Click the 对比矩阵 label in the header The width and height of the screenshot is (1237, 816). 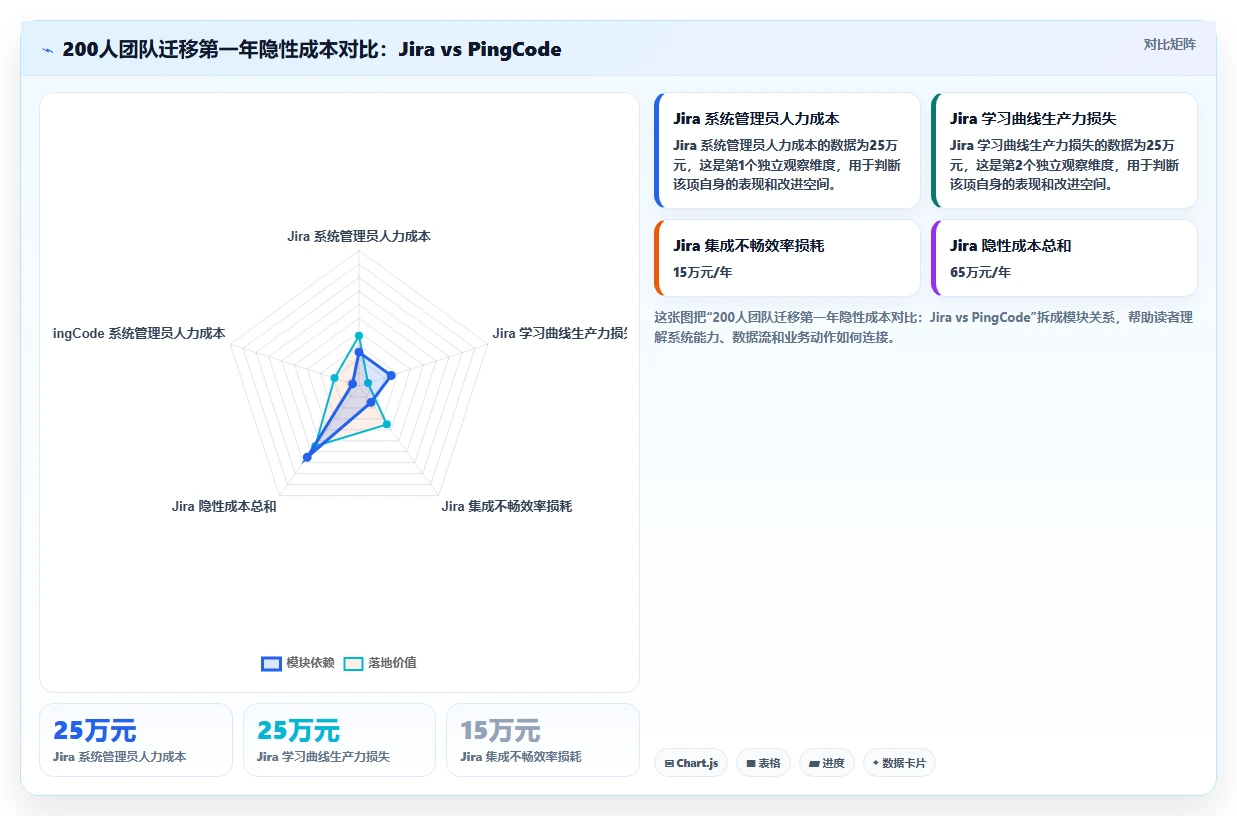[1169, 44]
